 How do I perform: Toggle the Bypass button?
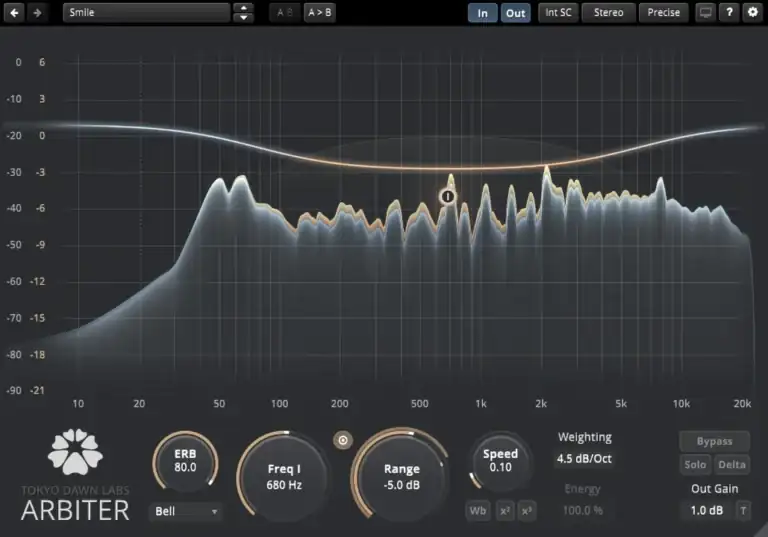[x=715, y=441]
